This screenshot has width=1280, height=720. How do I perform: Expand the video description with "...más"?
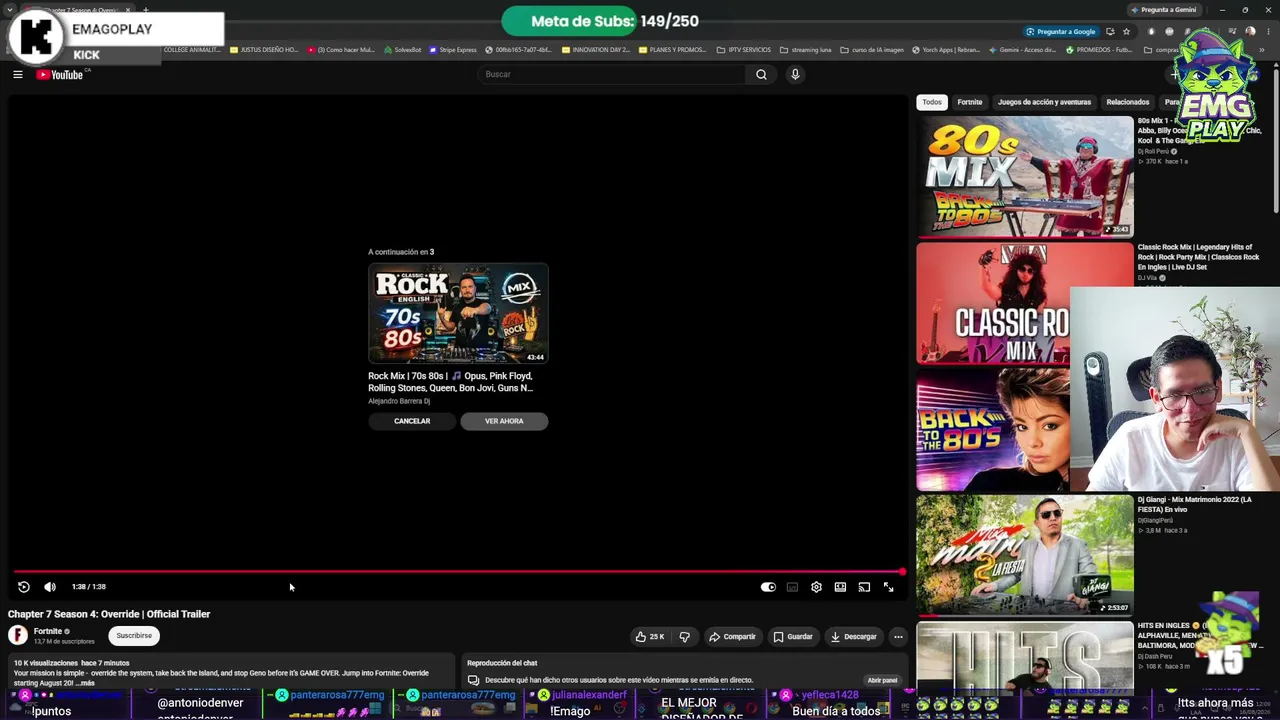pyautogui.click(x=87, y=683)
